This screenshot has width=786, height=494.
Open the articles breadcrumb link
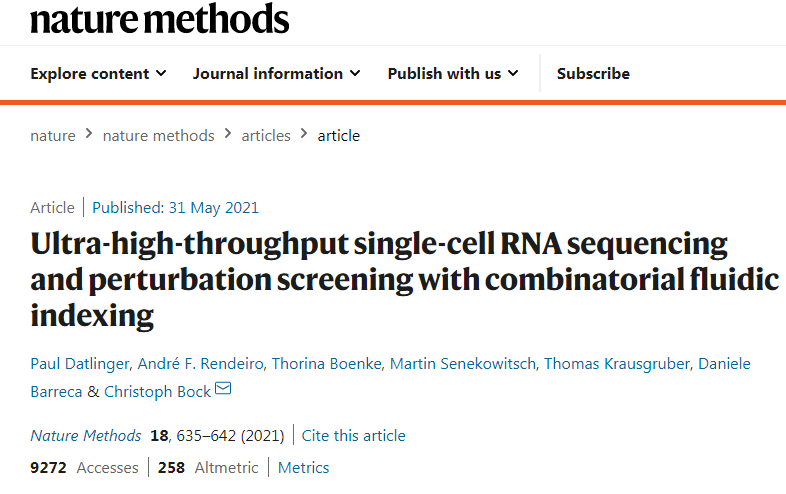click(266, 135)
